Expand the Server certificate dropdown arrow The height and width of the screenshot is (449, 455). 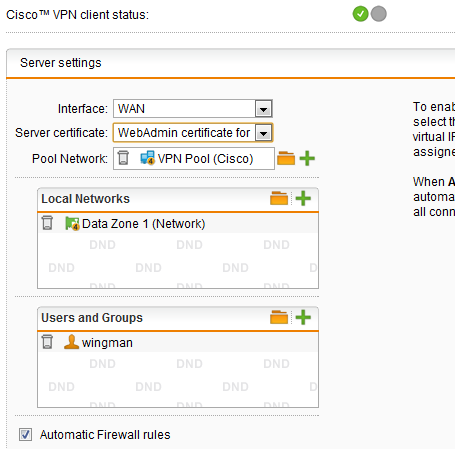click(x=263, y=133)
